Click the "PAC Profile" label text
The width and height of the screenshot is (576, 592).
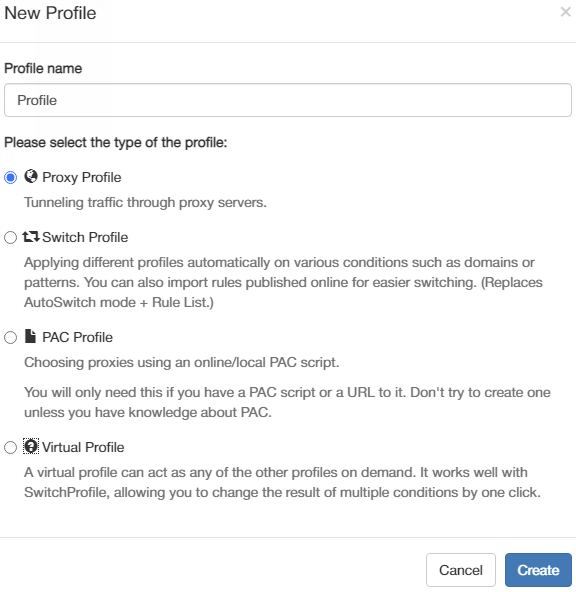[x=77, y=337]
